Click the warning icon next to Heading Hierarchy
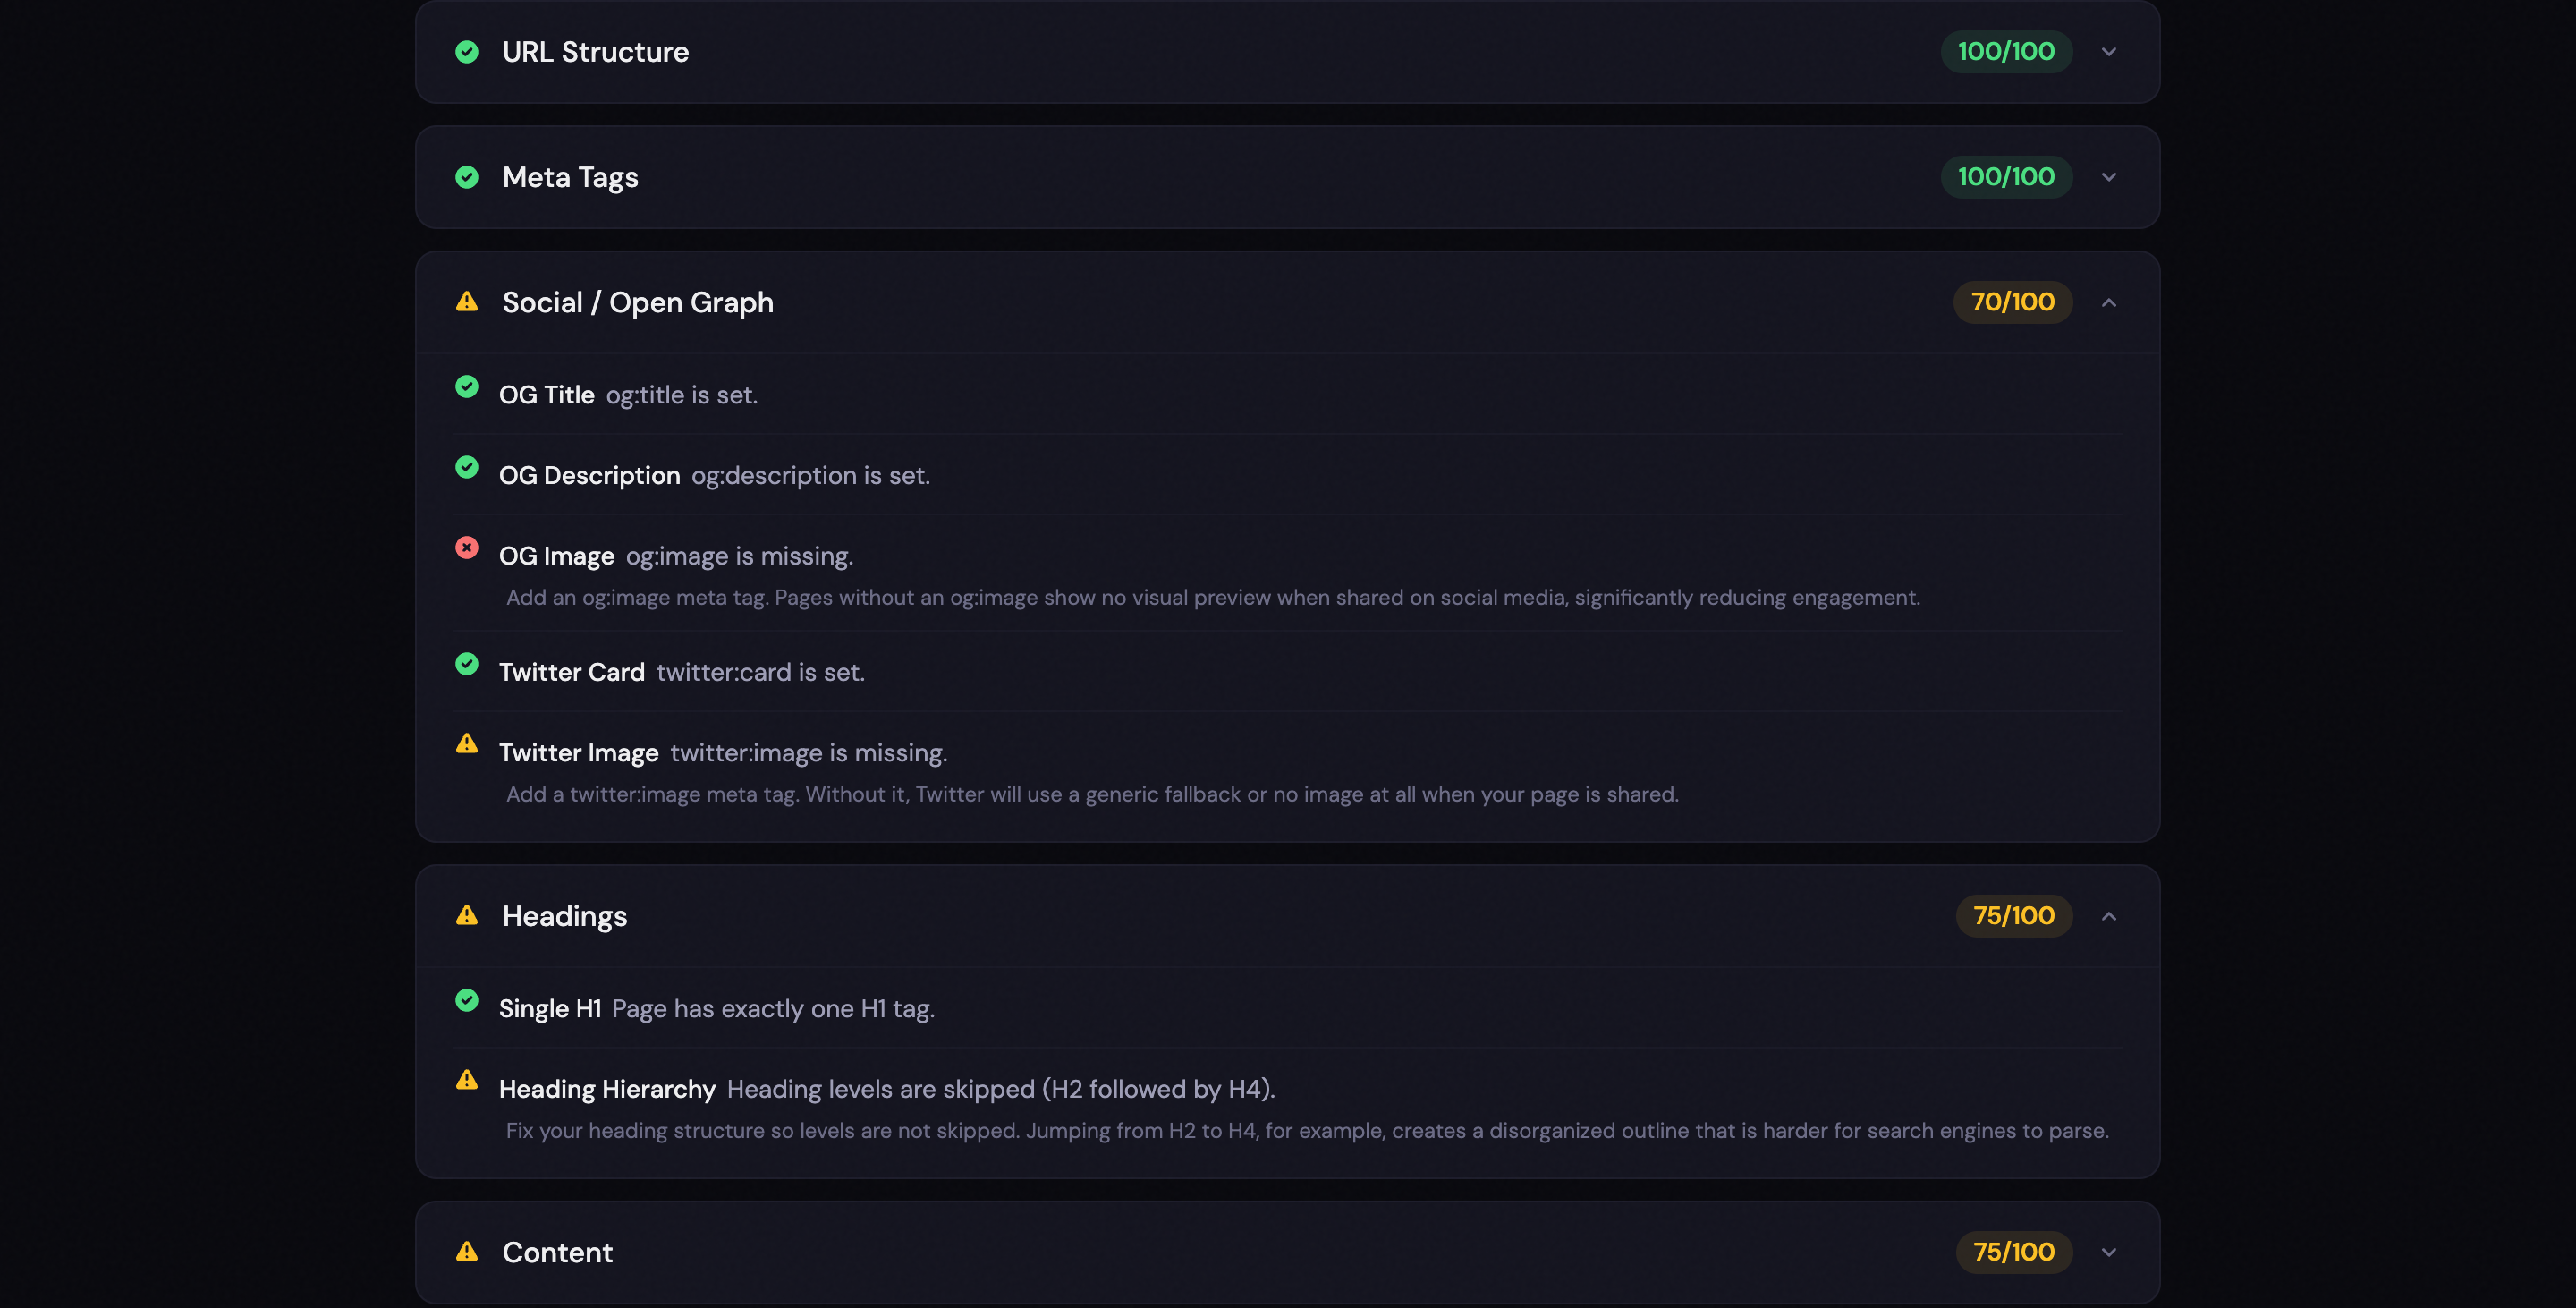The height and width of the screenshot is (1308, 2576). 467,1080
